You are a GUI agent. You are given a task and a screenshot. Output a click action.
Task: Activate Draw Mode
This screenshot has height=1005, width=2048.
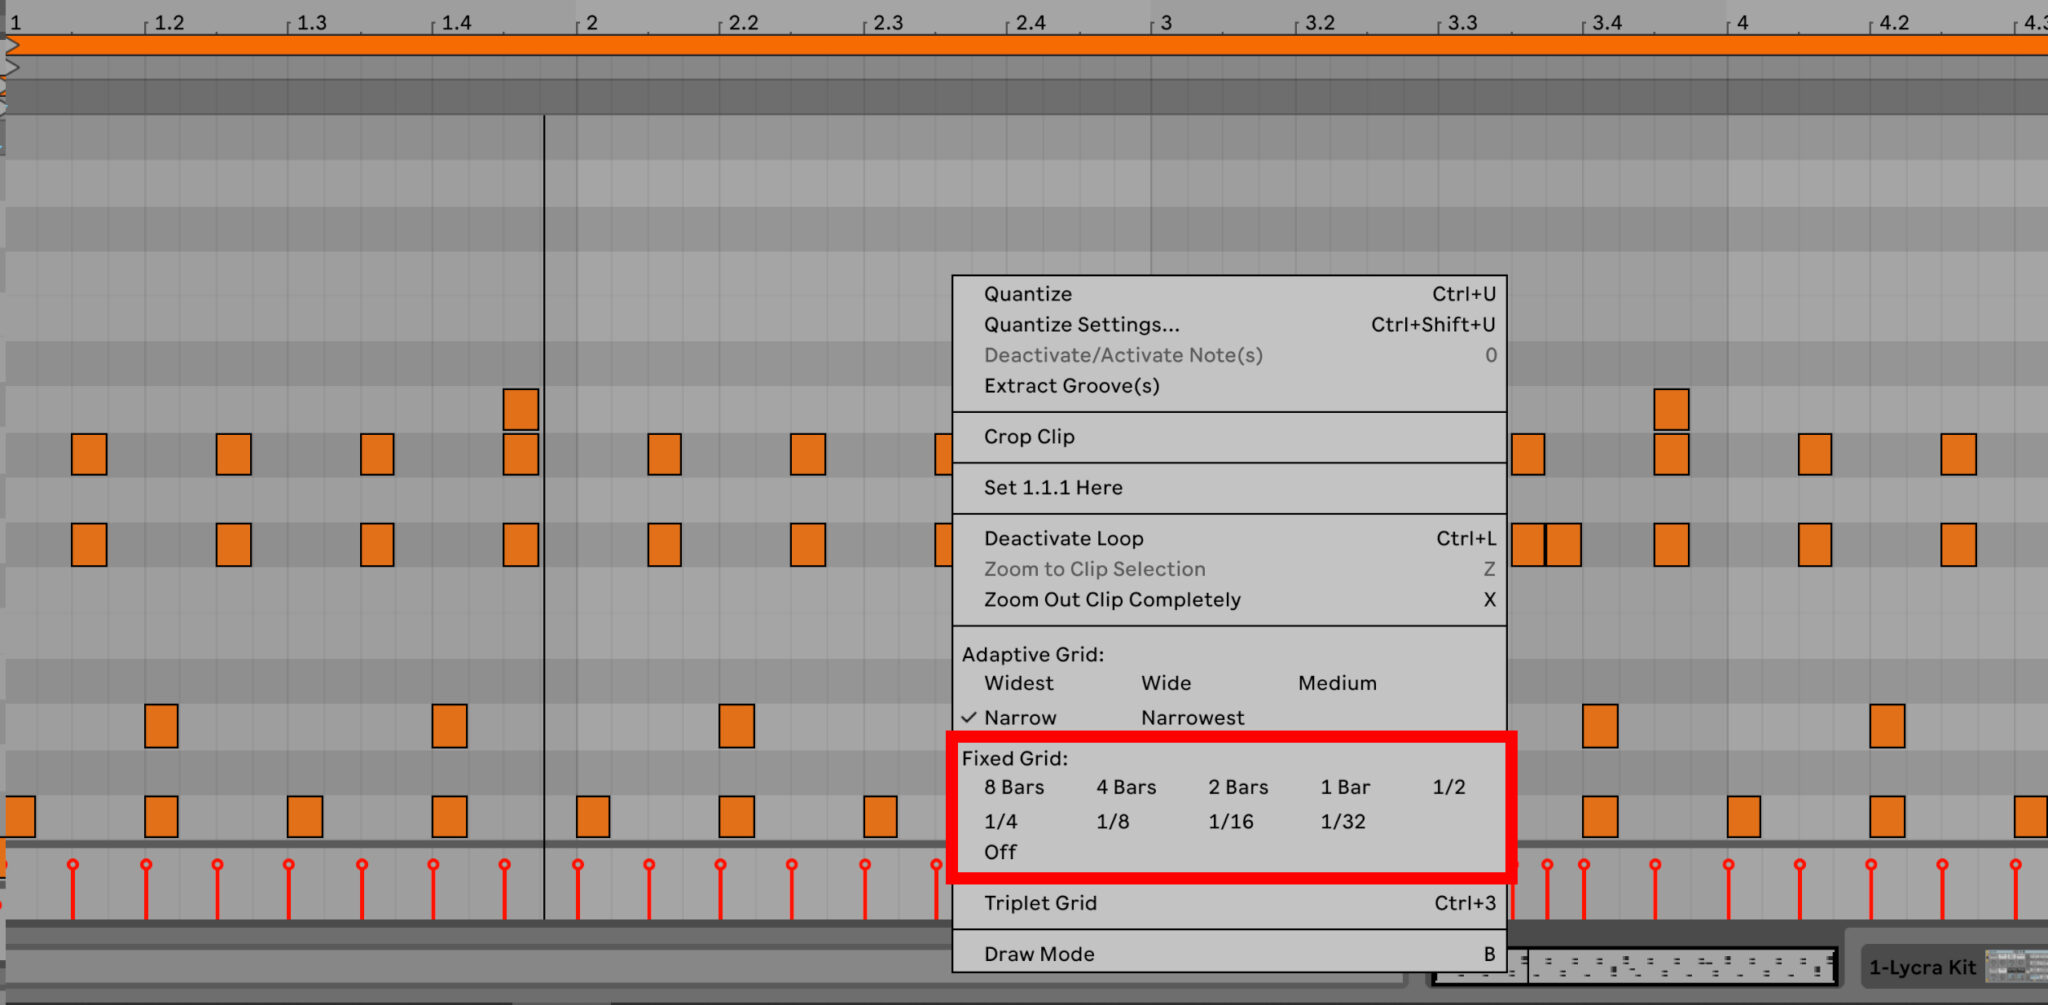pos(1039,953)
